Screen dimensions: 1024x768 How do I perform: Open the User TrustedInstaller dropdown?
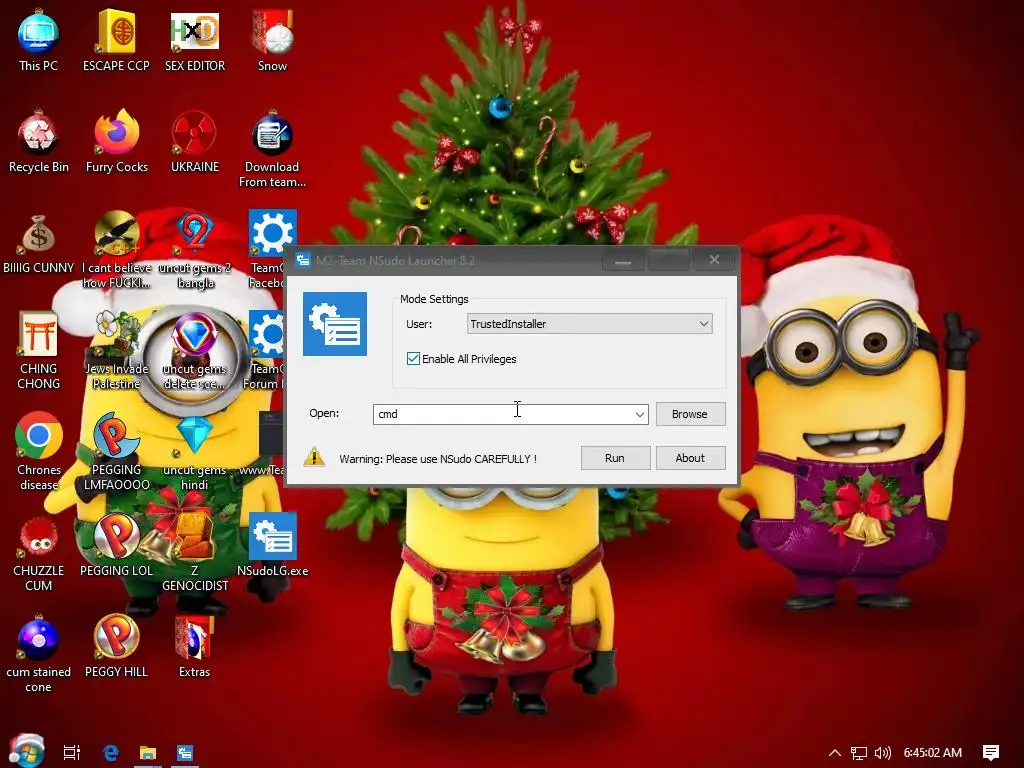[x=589, y=324]
